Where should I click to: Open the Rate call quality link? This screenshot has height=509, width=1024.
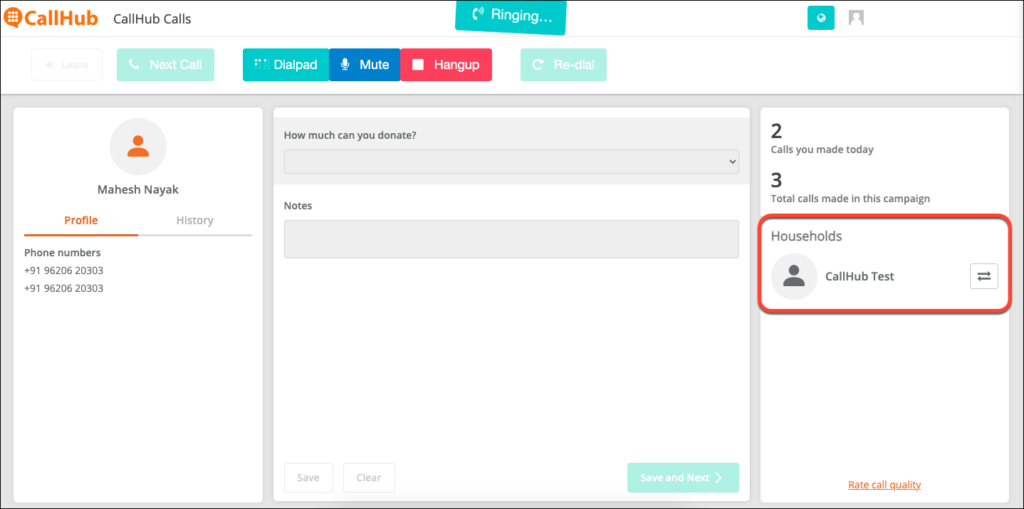(884, 484)
